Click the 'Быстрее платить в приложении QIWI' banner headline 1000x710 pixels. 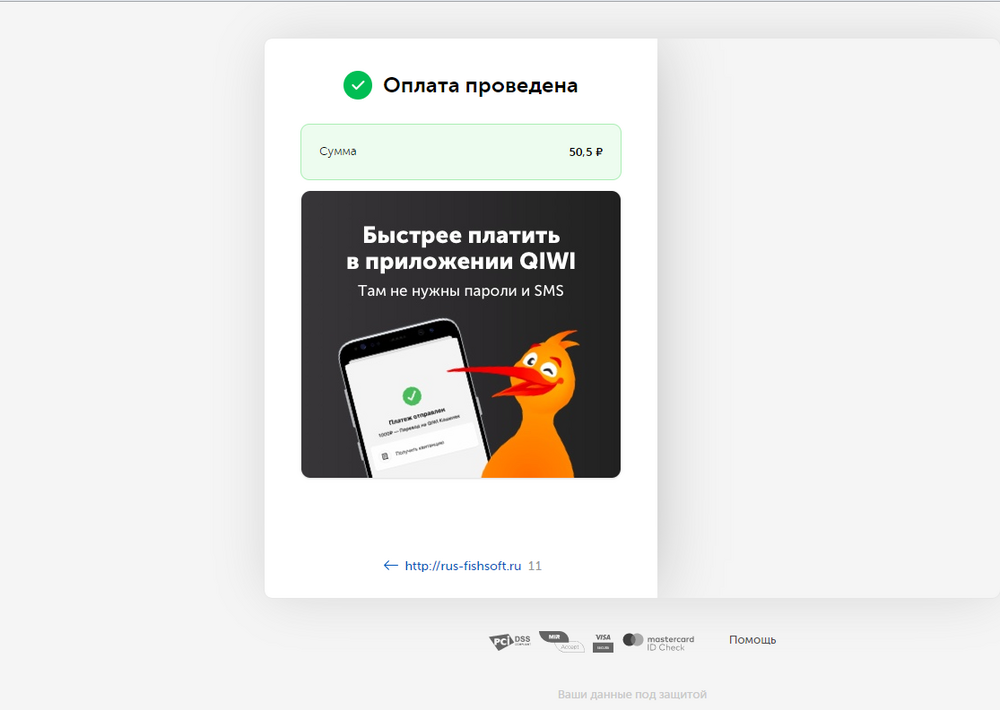pyautogui.click(x=461, y=248)
